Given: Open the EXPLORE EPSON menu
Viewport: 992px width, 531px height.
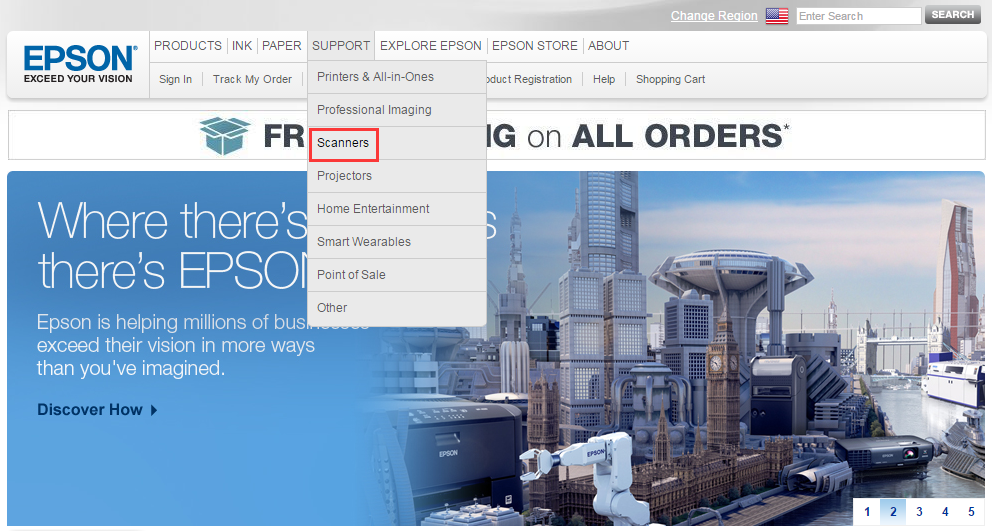Looking at the screenshot, I should [431, 46].
